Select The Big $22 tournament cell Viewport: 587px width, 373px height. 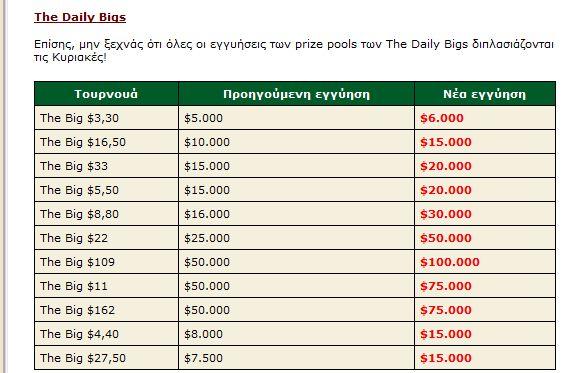[x=106, y=238]
